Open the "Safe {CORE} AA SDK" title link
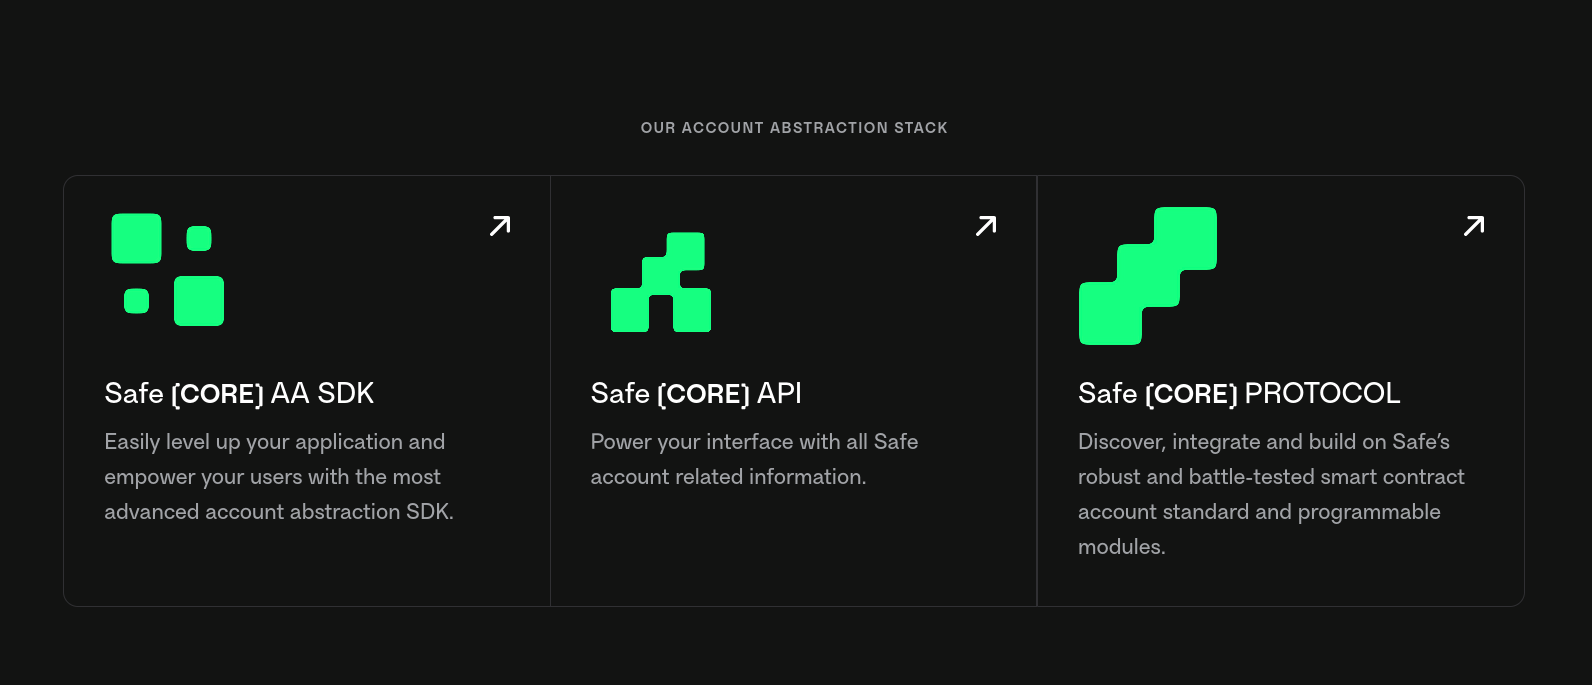The height and width of the screenshot is (685, 1592). click(239, 393)
